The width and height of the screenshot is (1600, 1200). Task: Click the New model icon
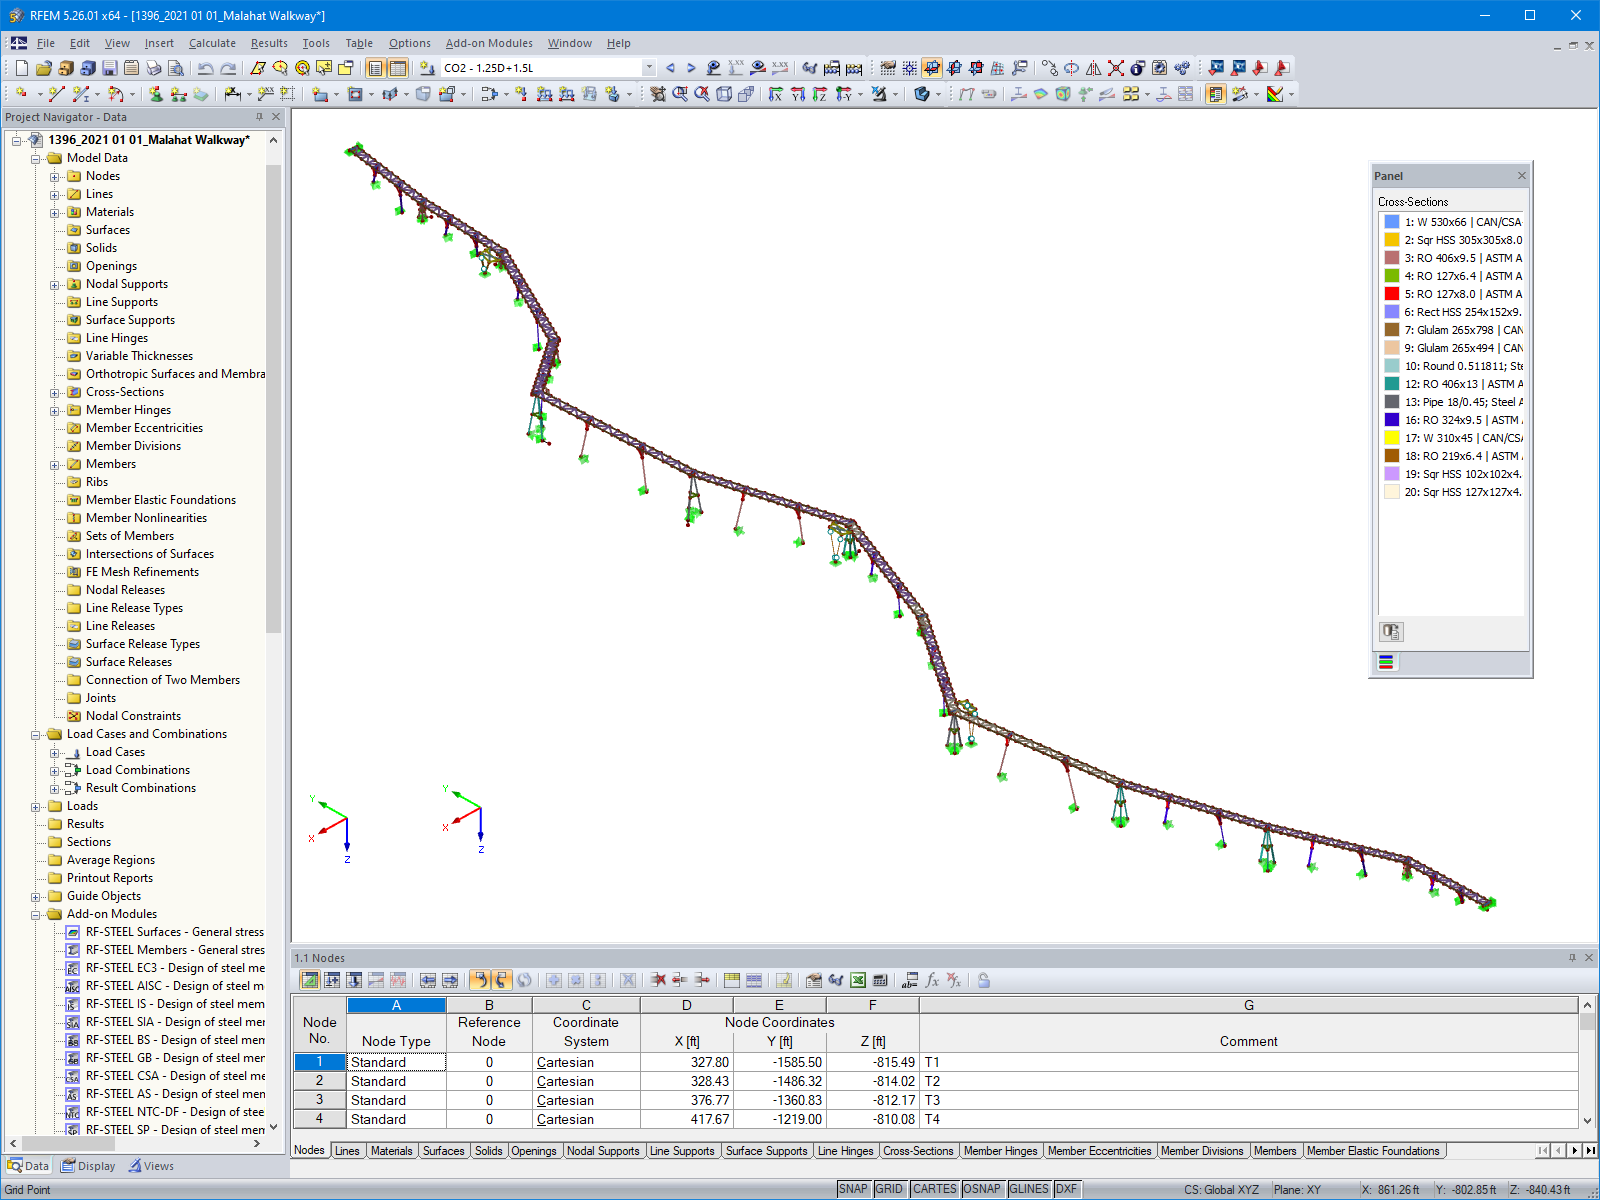22,68
